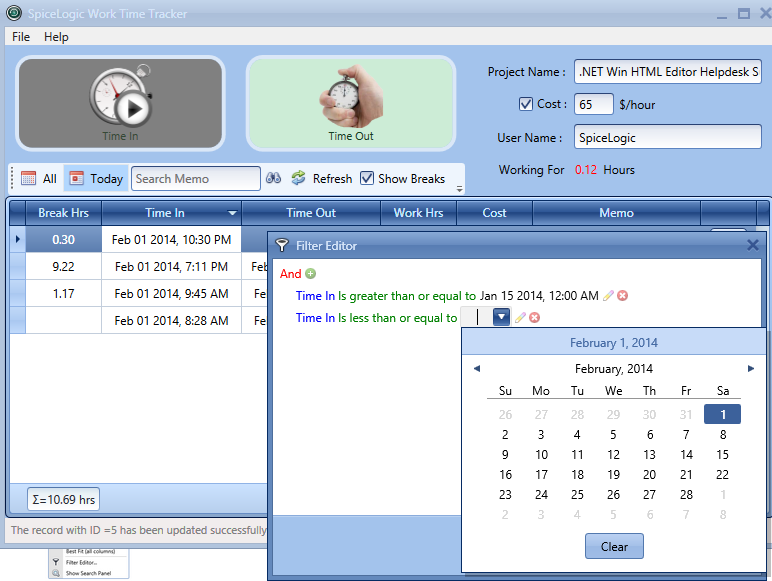
Task: Add a filter condition with the green plus
Action: [310, 274]
